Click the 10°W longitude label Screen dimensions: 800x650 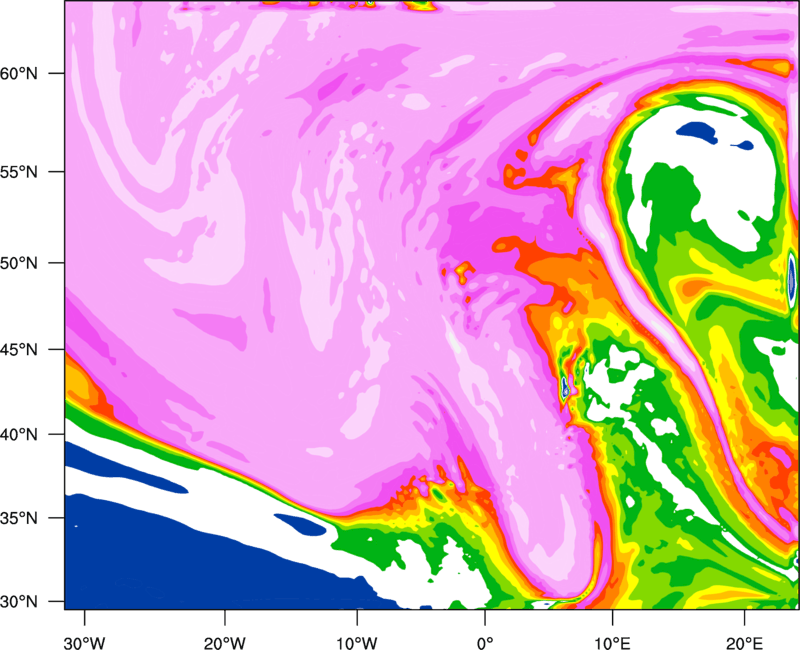click(357, 643)
